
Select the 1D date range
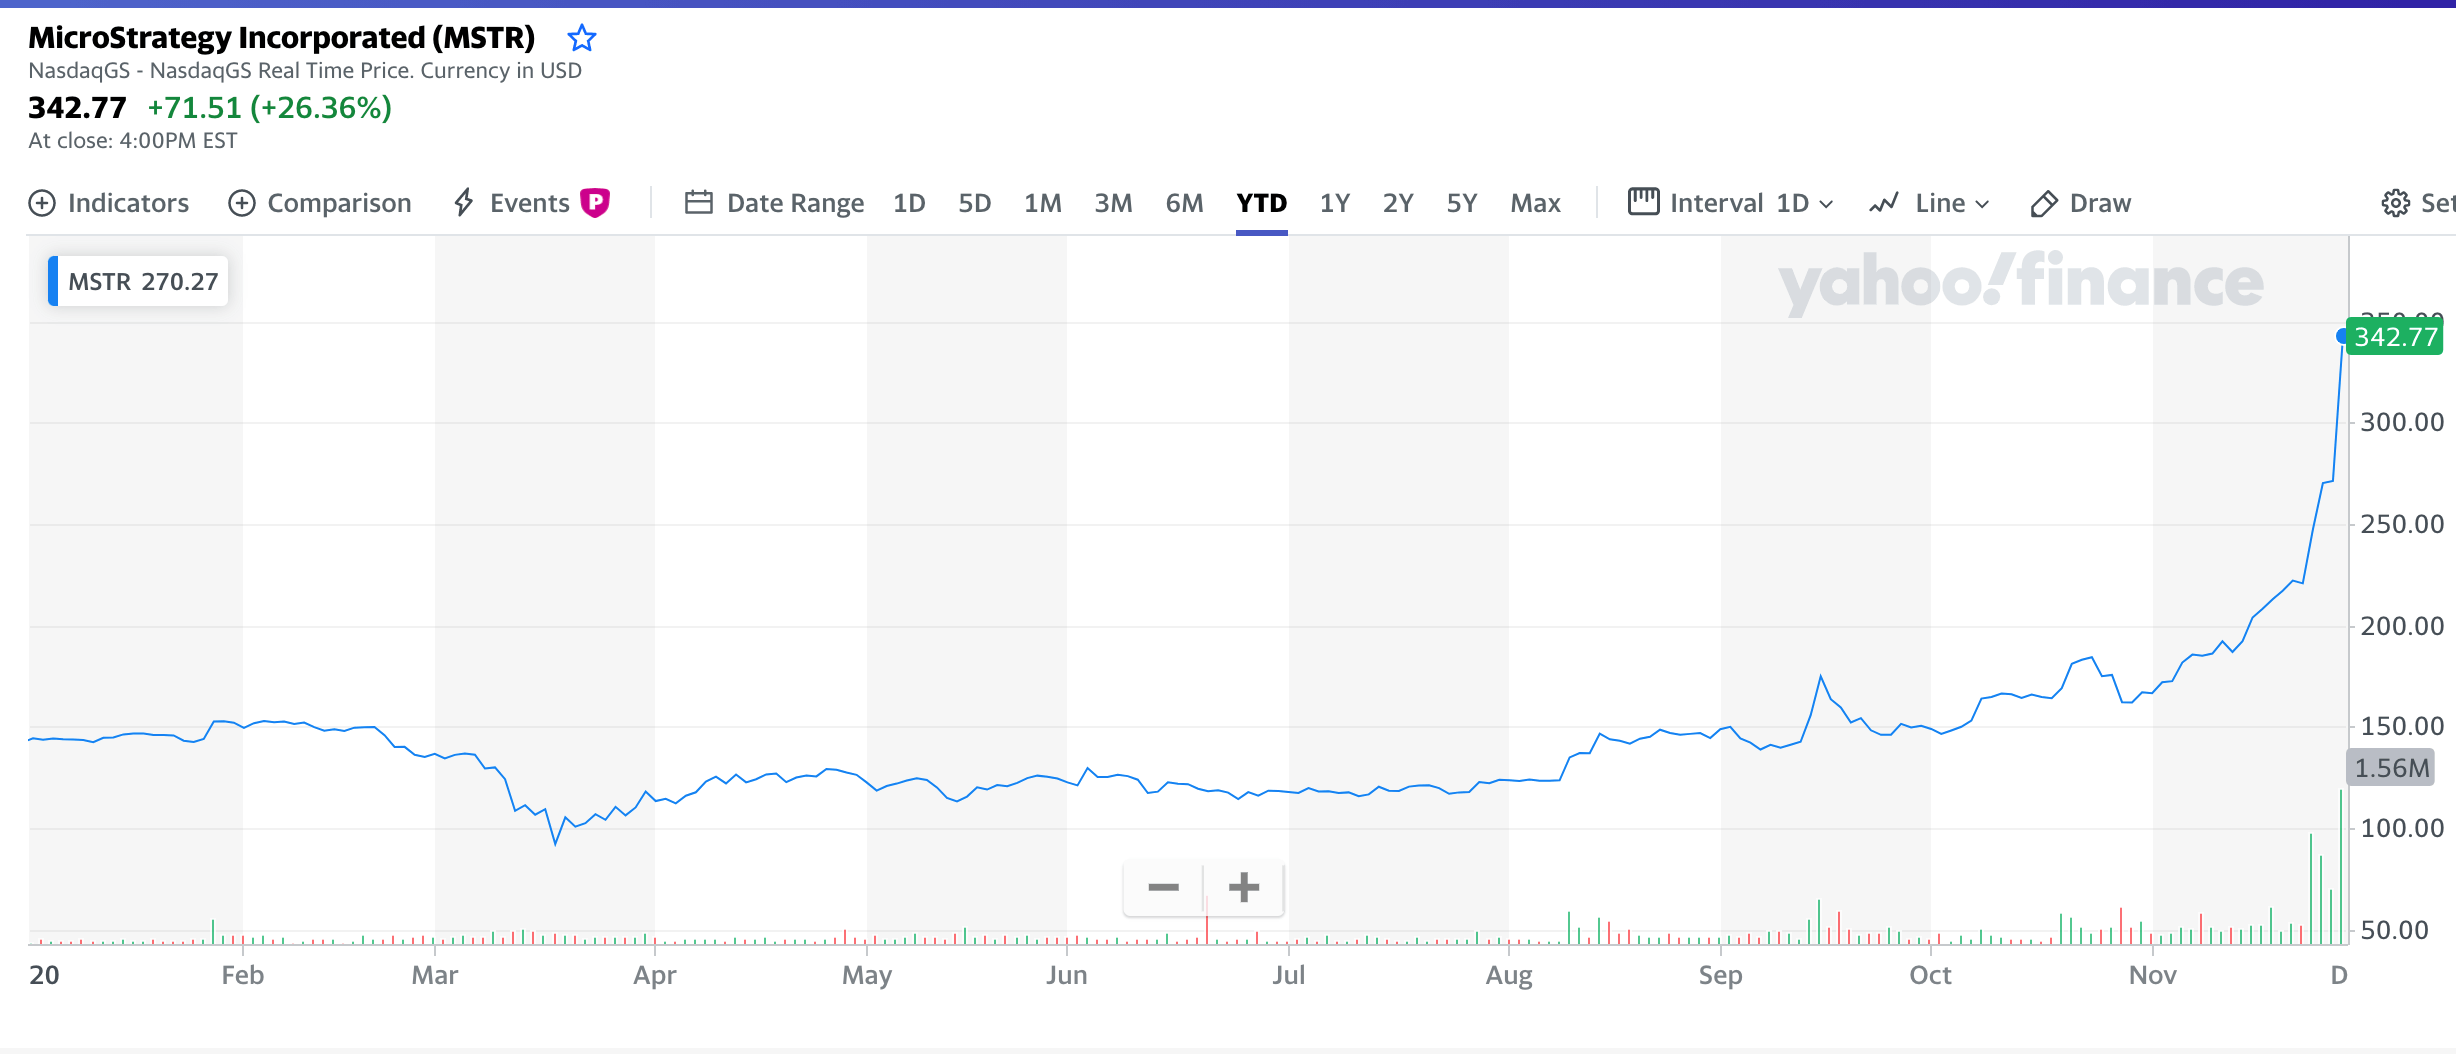pyautogui.click(x=909, y=203)
